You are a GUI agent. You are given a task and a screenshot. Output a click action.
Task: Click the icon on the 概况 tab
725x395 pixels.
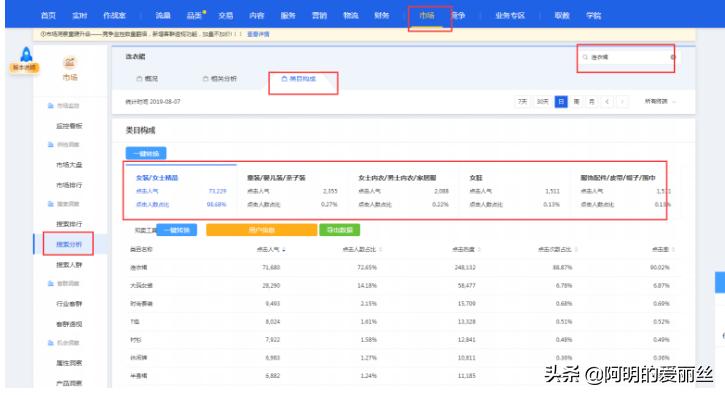point(139,79)
